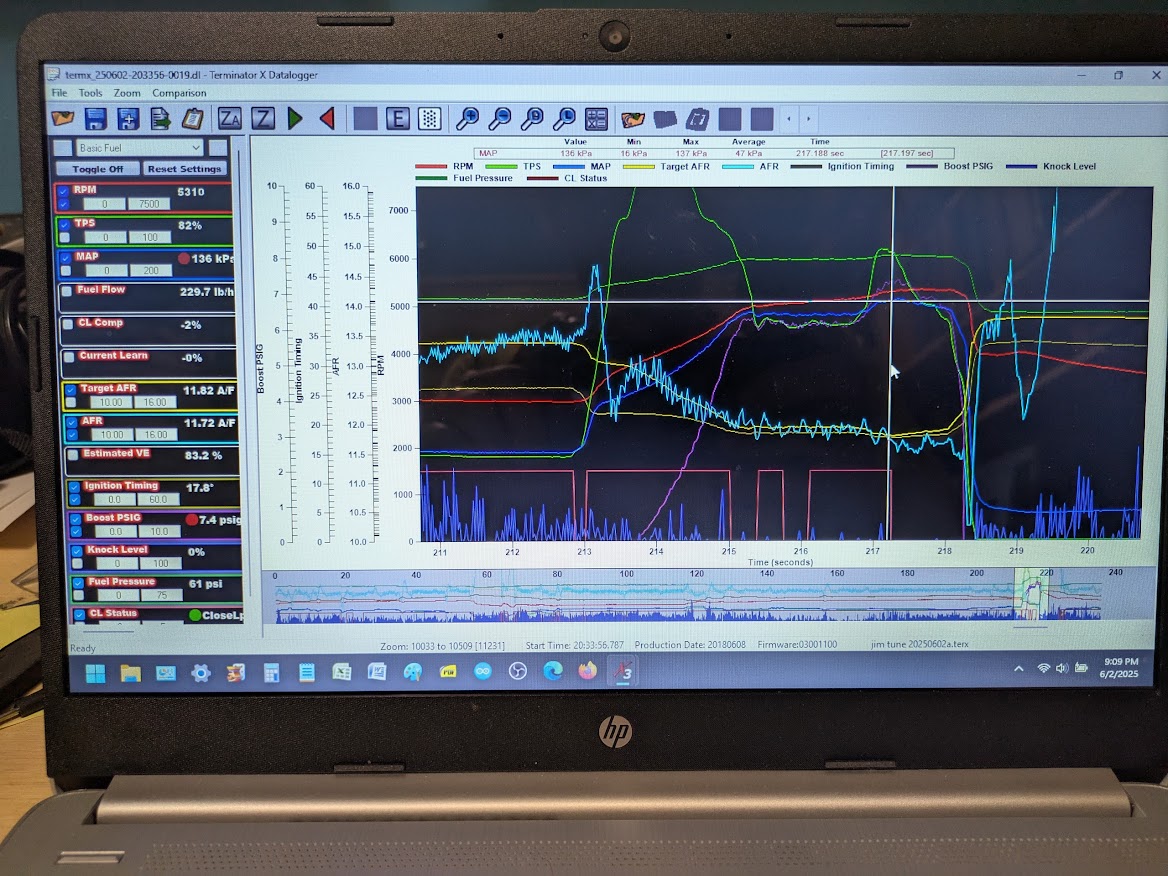This screenshot has width=1168, height=876.
Task: Click the export document icon with green arrow
Action: pos(161,118)
